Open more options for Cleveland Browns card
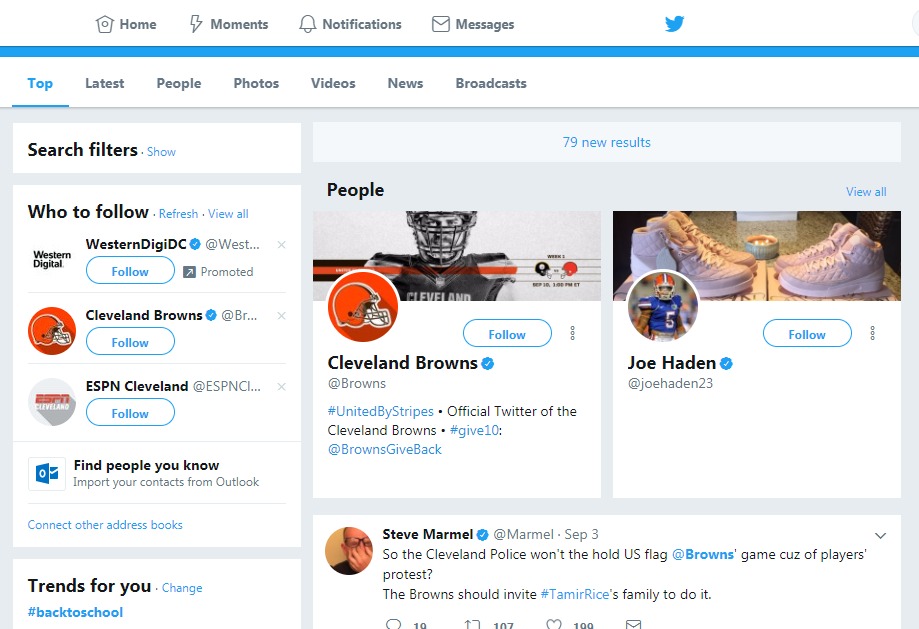The height and width of the screenshot is (629, 919). (572, 333)
